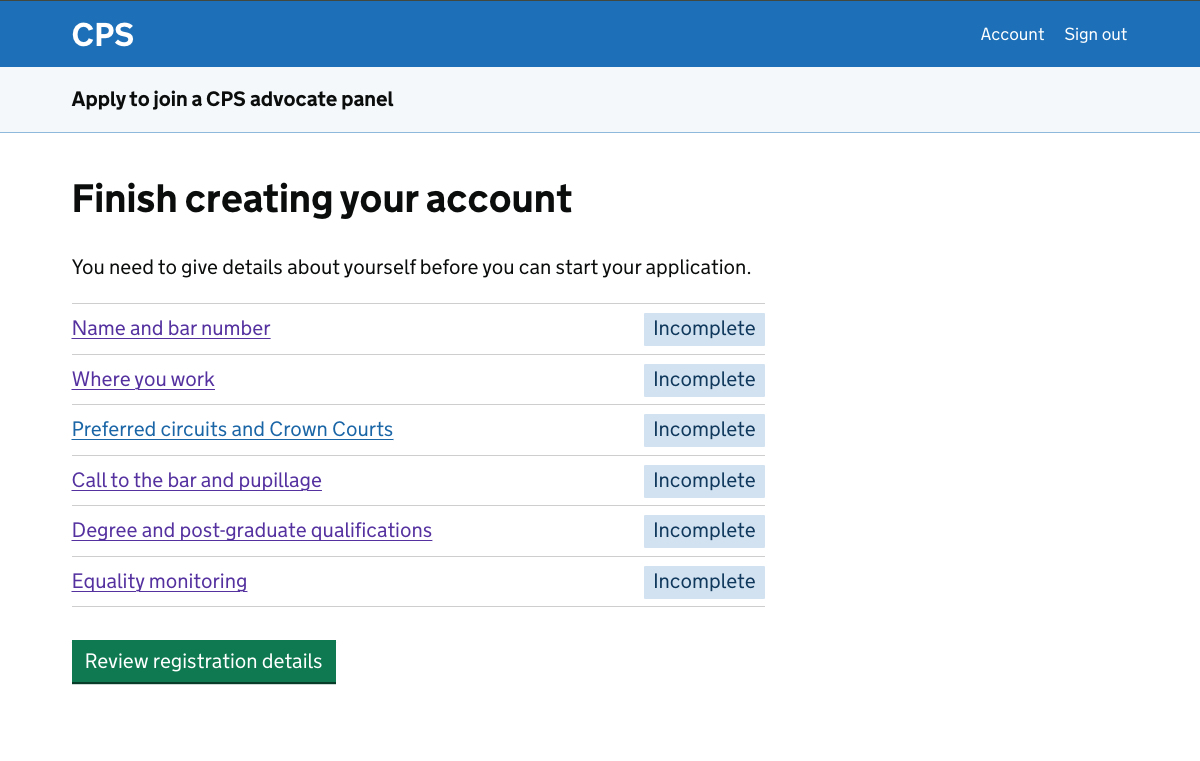Click the Incomplete tag beside Name and bar number
Image resolution: width=1200 pixels, height=761 pixels.
click(704, 328)
